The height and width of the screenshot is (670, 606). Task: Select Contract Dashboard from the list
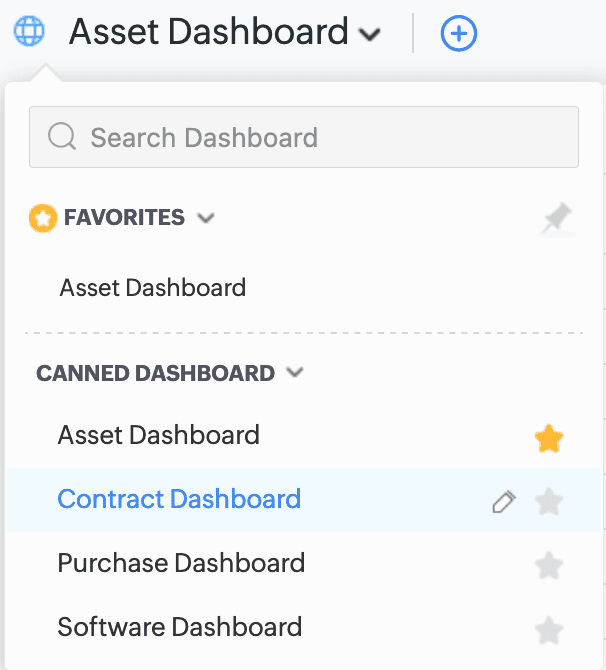point(179,499)
